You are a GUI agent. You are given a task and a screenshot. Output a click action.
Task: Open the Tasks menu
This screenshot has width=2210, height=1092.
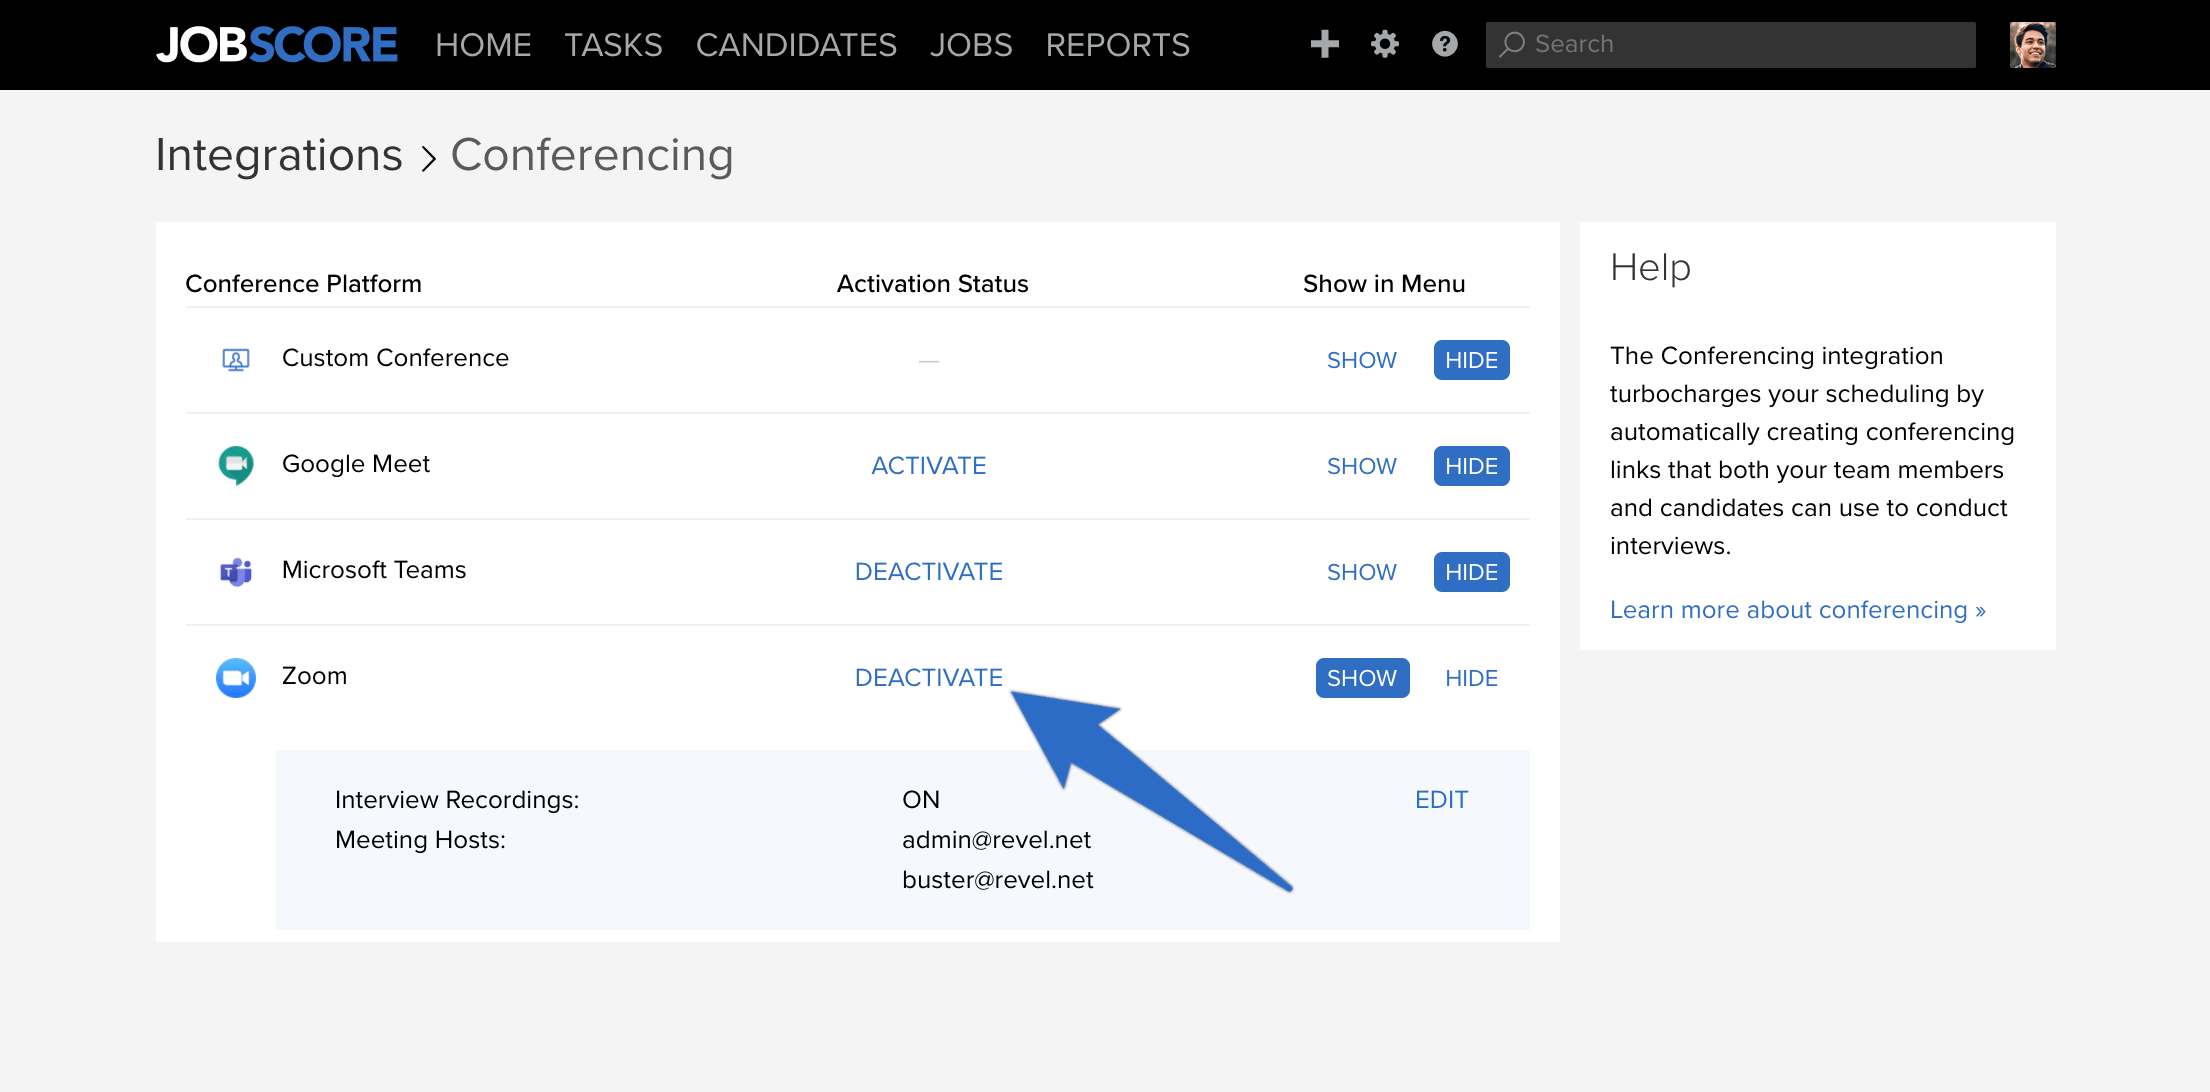tap(613, 45)
